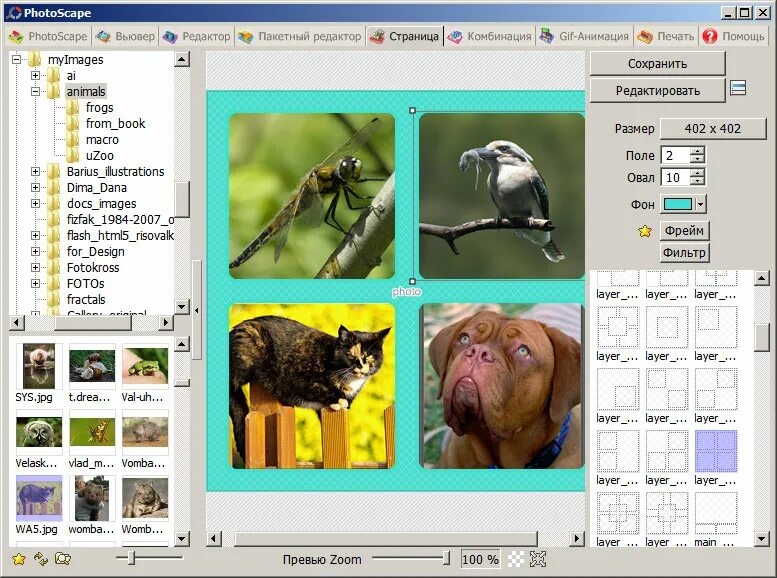The image size is (777, 578).
Task: Expand the Dima_Dana folder node
Action: [35, 187]
